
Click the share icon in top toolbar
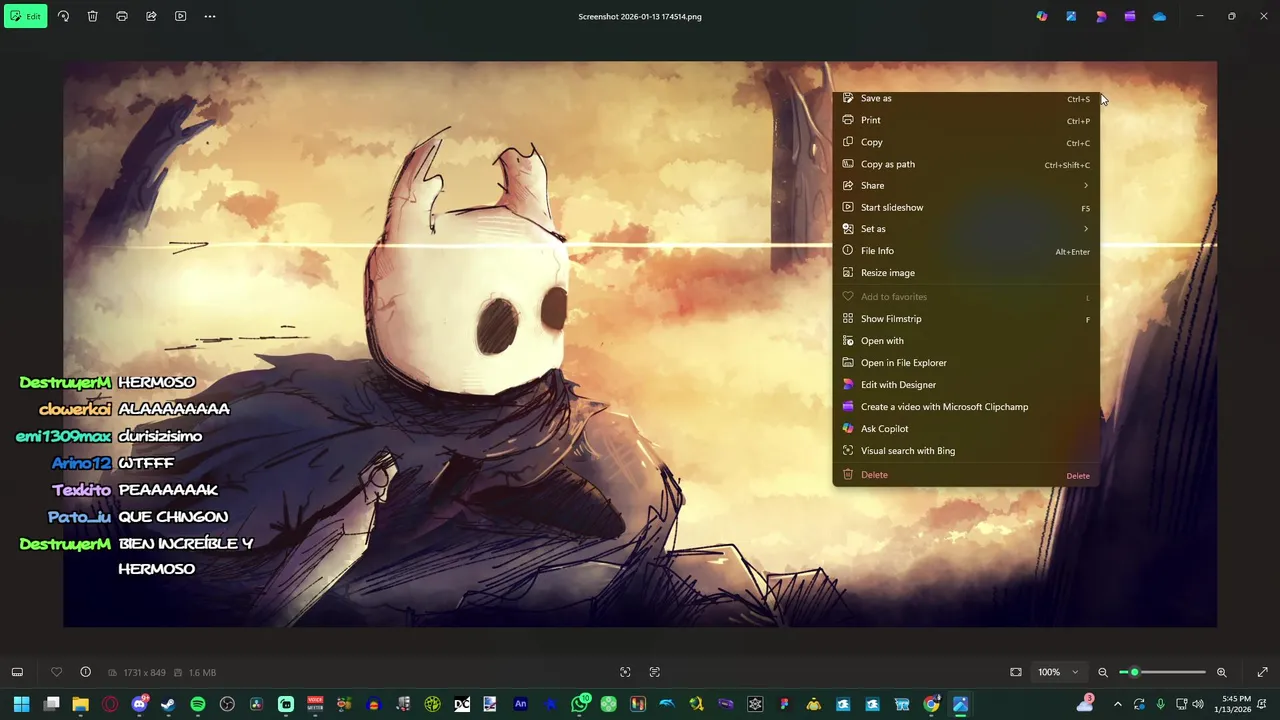click(x=151, y=16)
